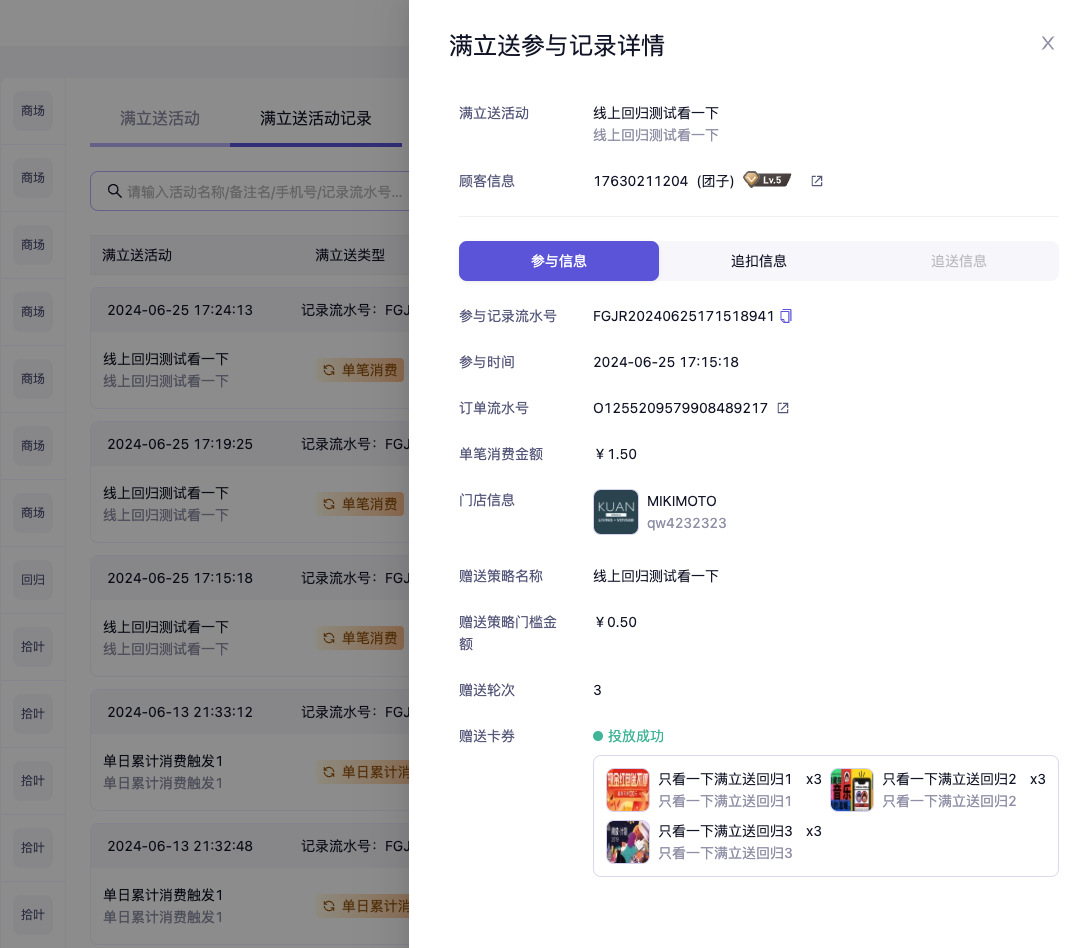1080x948 pixels.
Task: Switch to the 追扣信息 tab
Action: pos(758,261)
